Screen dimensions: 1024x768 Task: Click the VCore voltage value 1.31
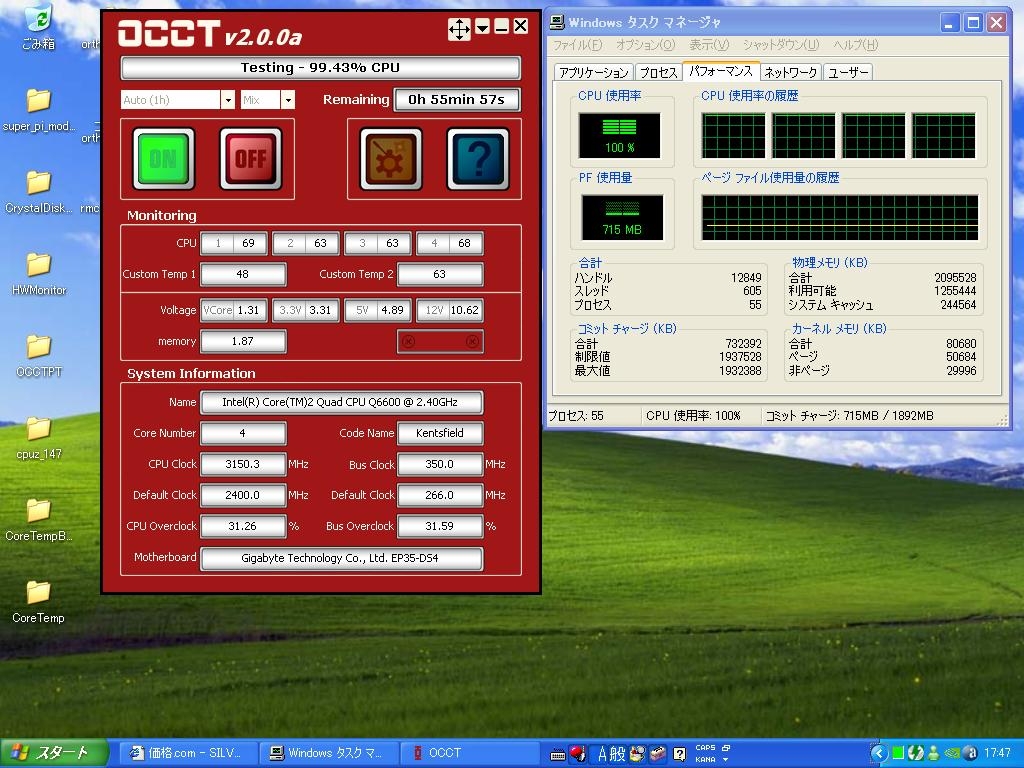click(x=248, y=310)
